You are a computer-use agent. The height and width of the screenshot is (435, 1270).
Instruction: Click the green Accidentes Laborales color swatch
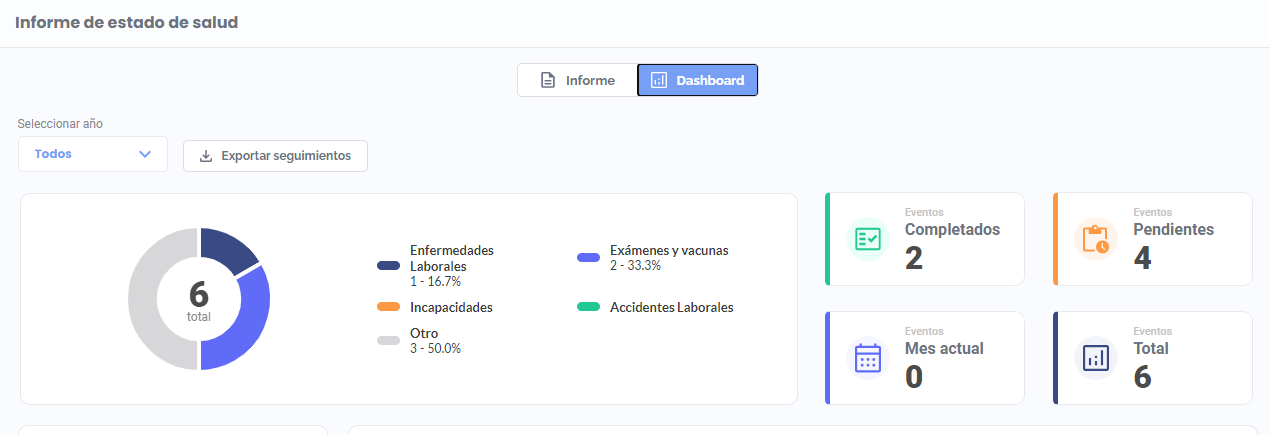tap(588, 308)
